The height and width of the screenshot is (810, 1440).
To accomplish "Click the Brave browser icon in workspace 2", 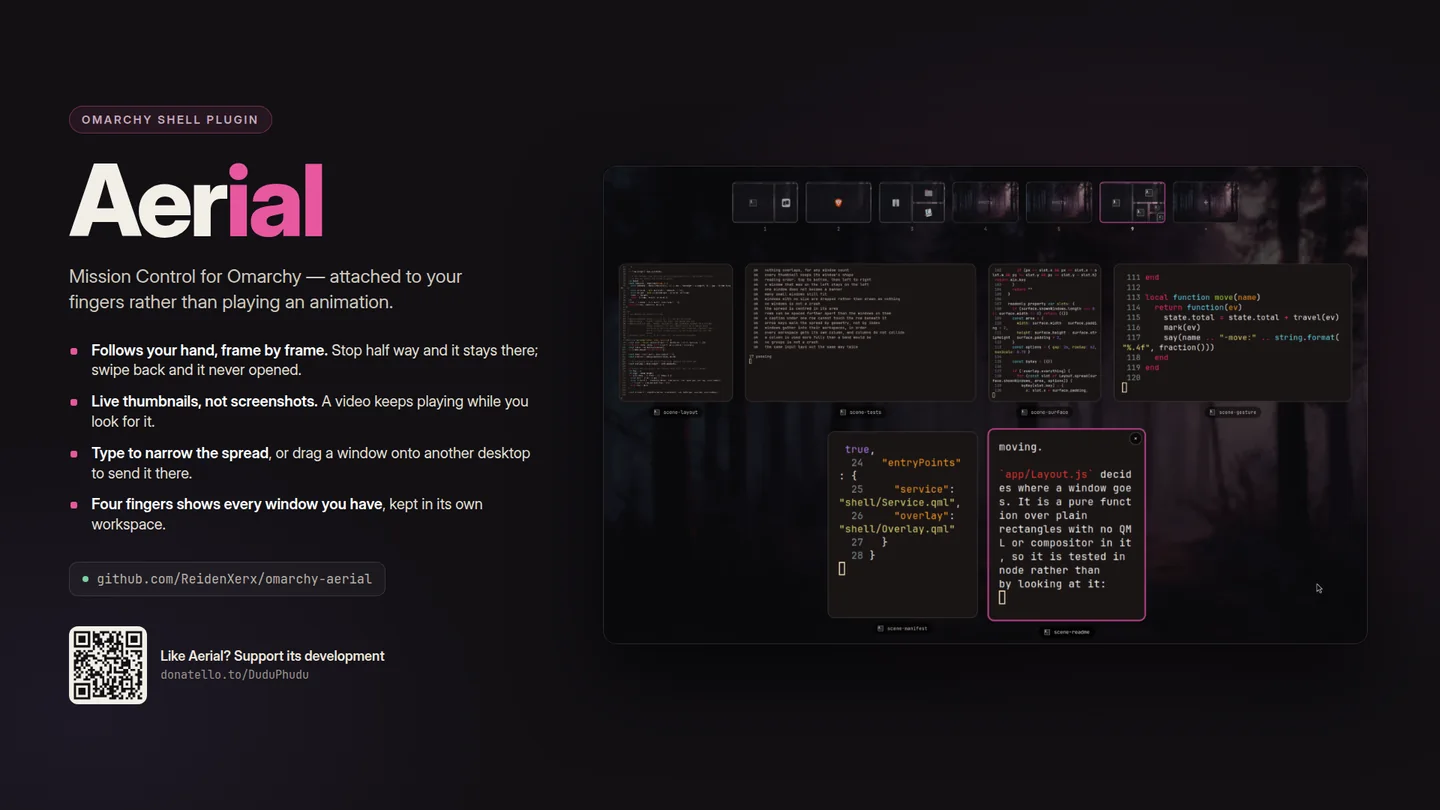I will [838, 203].
